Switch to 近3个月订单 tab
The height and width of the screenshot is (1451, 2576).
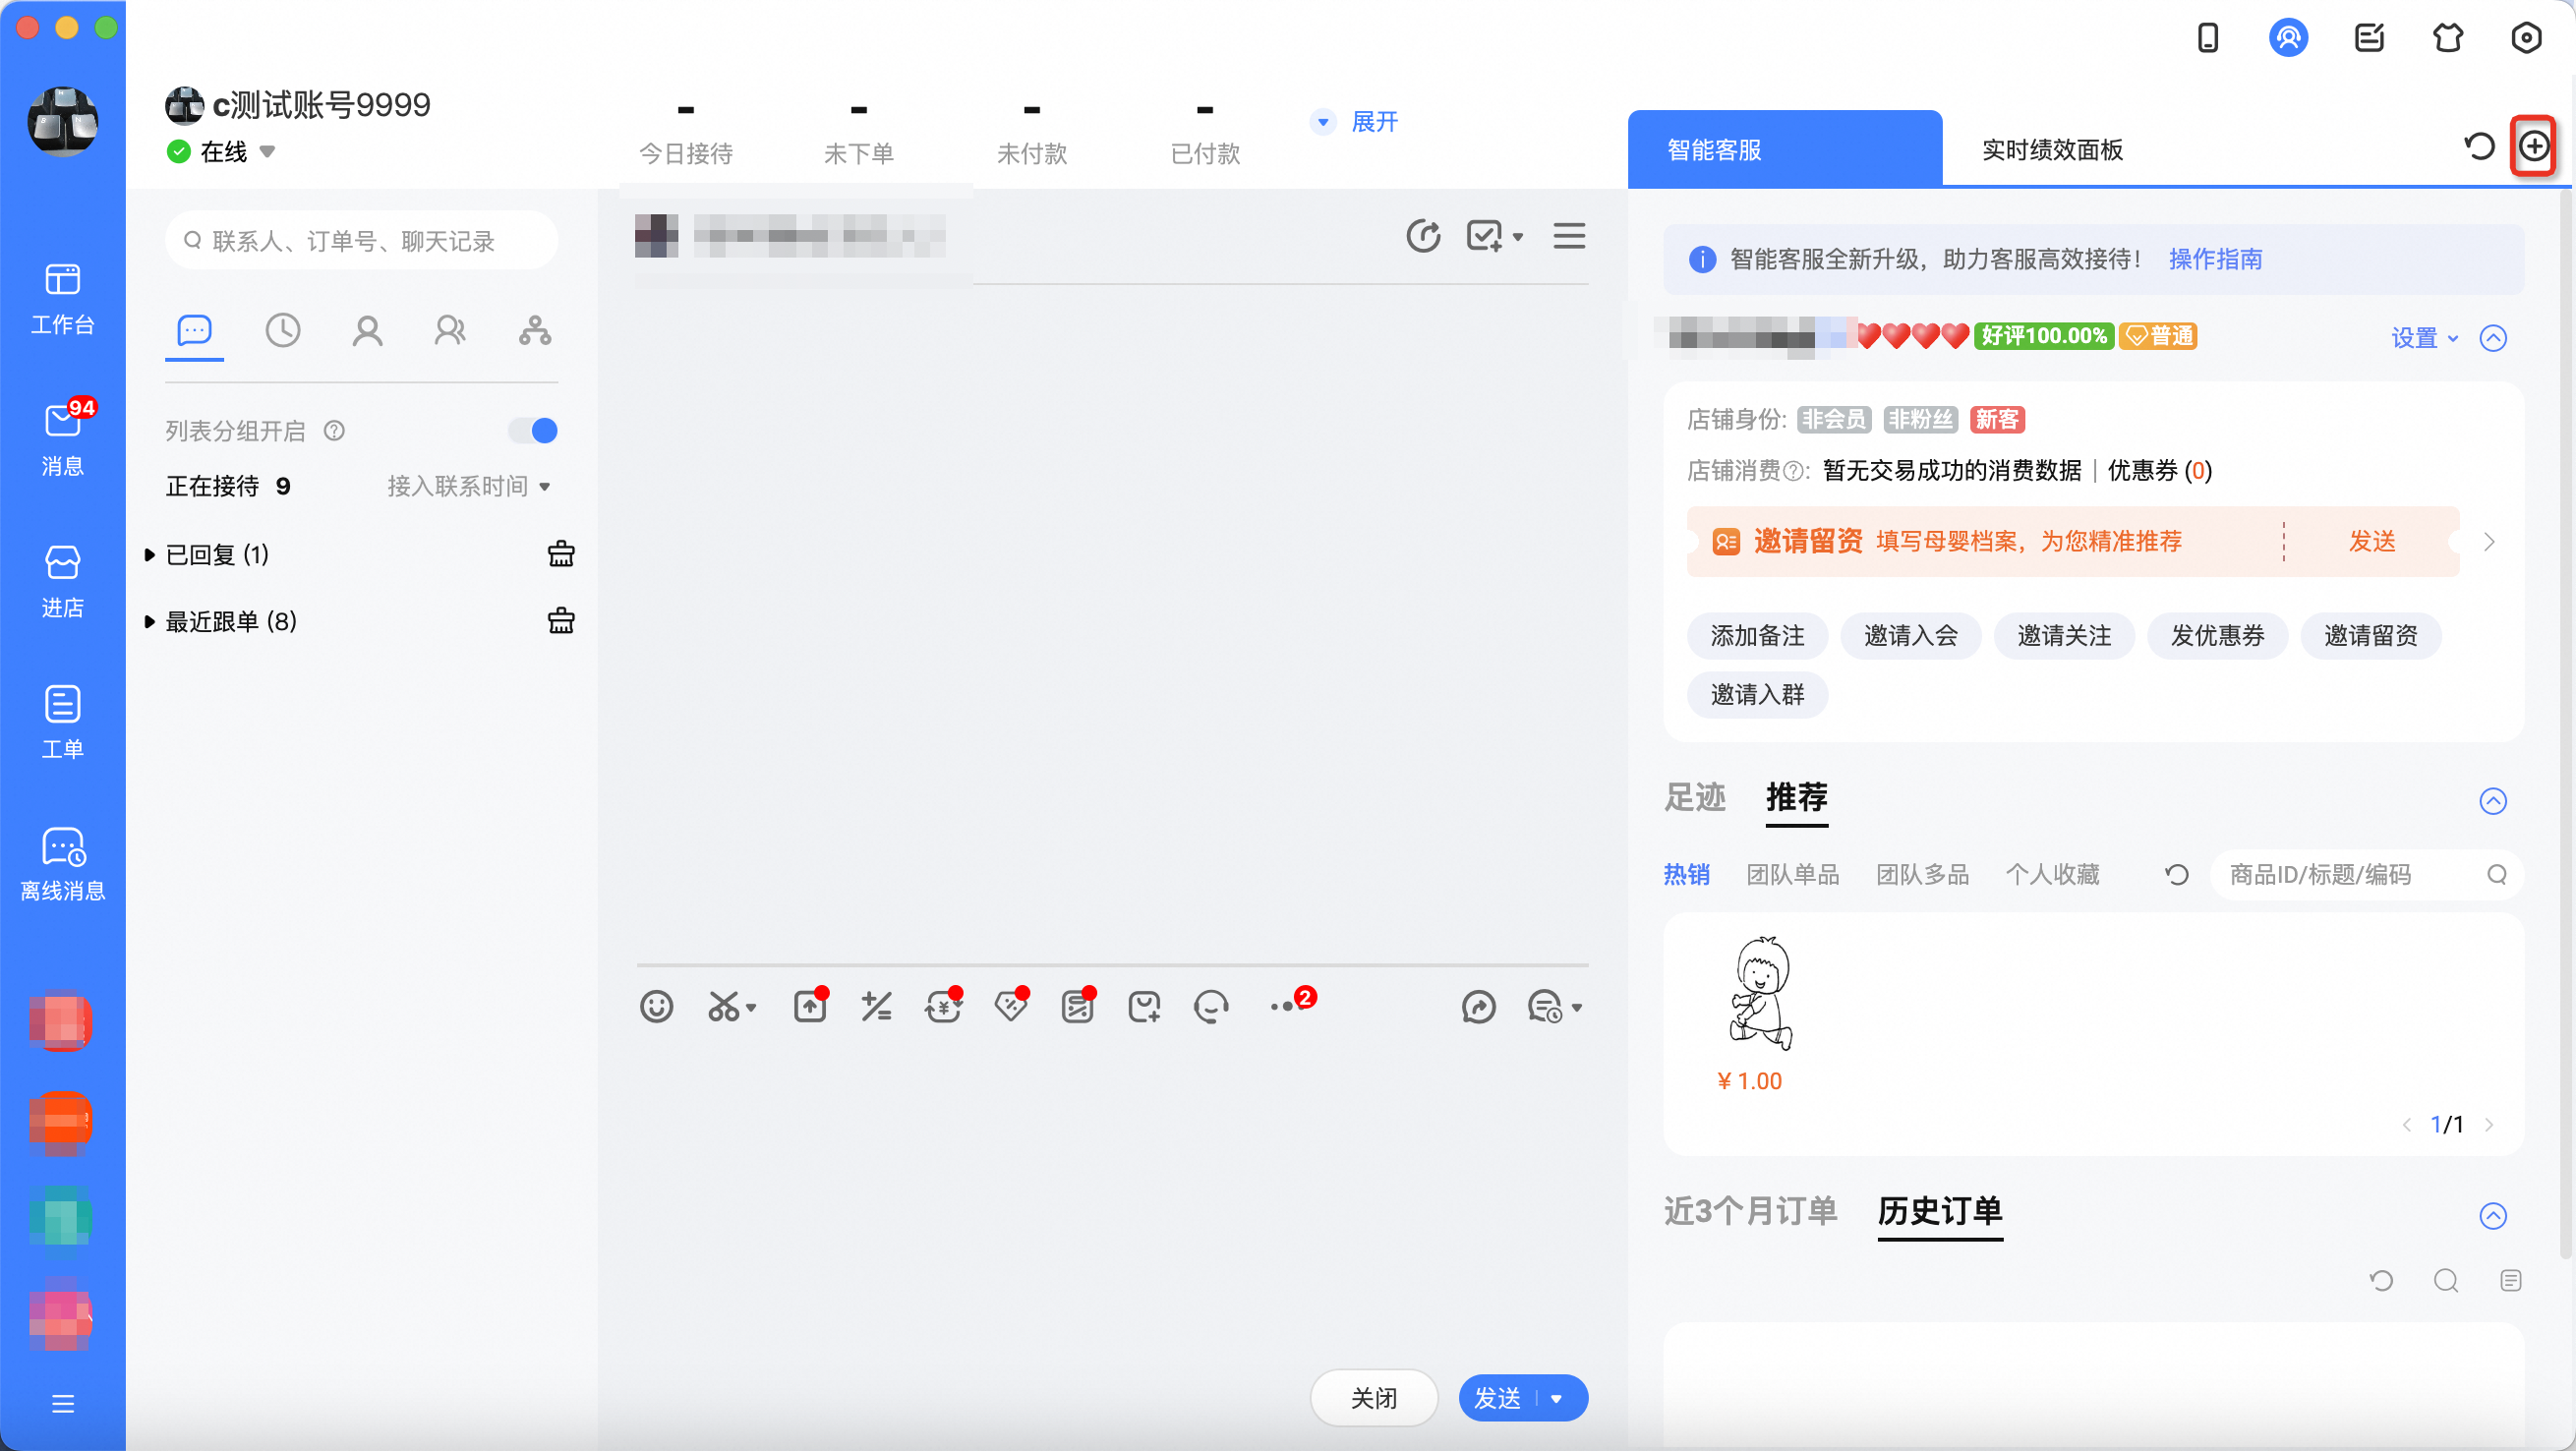(x=1751, y=1211)
